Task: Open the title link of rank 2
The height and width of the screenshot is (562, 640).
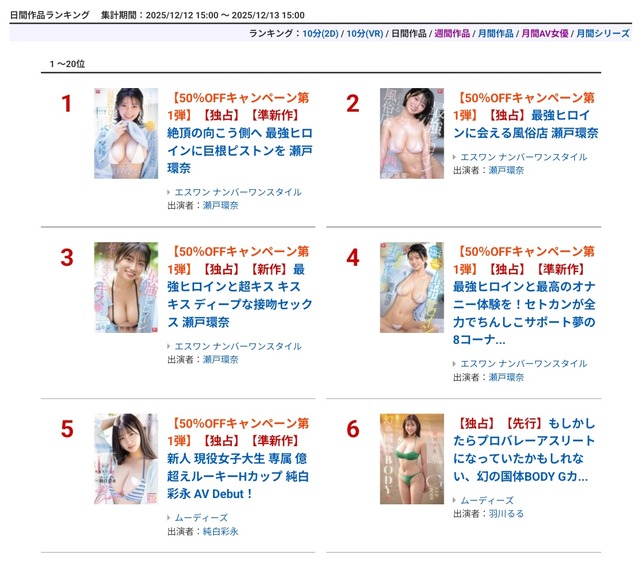Action: (525, 116)
